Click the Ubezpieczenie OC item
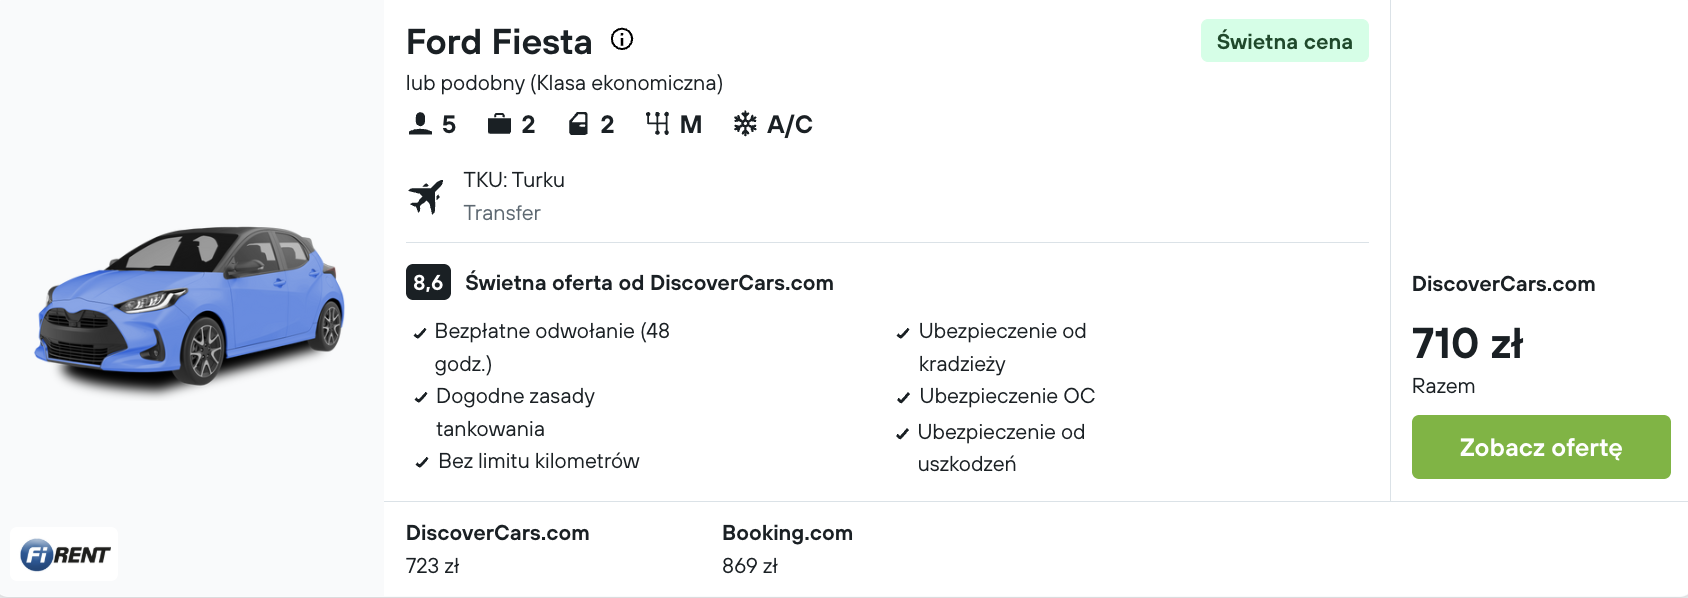Viewport: 1688px width, 598px height. [x=996, y=396]
